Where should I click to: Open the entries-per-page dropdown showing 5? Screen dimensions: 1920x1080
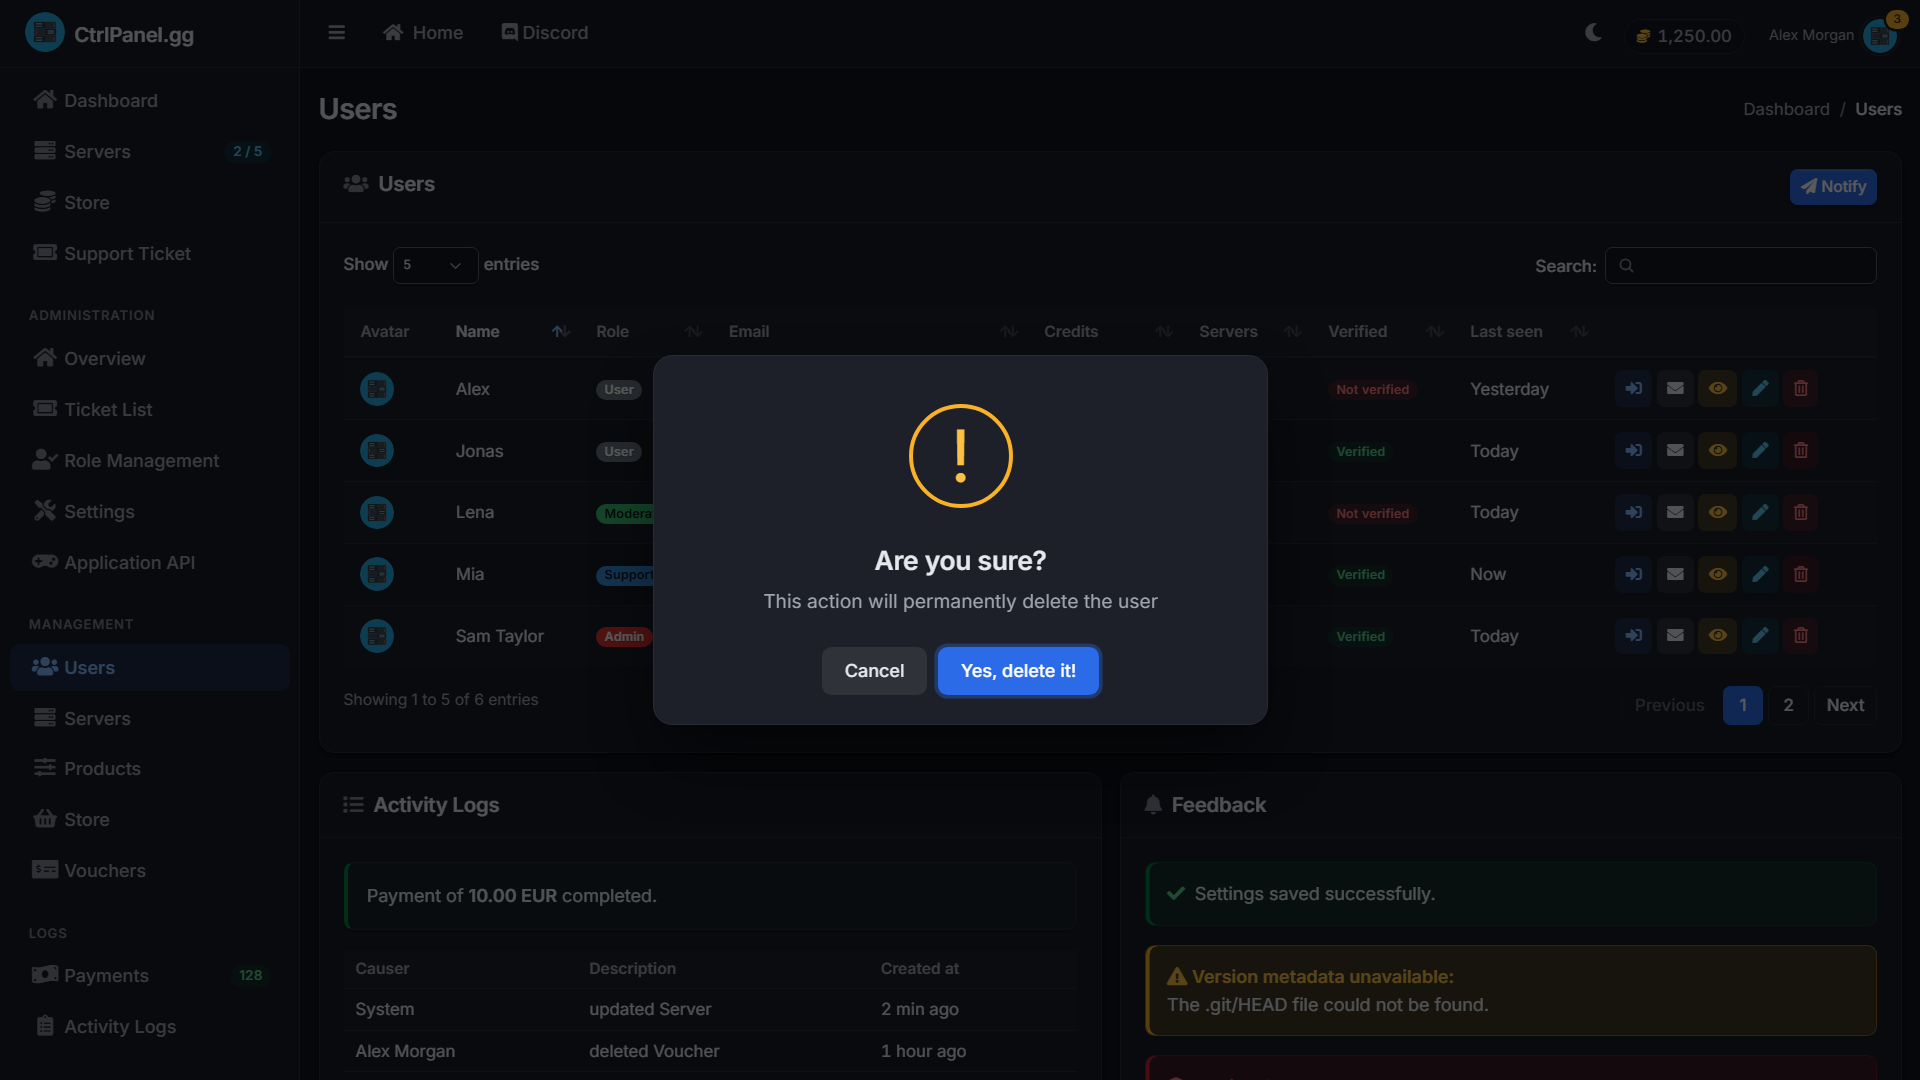point(435,265)
